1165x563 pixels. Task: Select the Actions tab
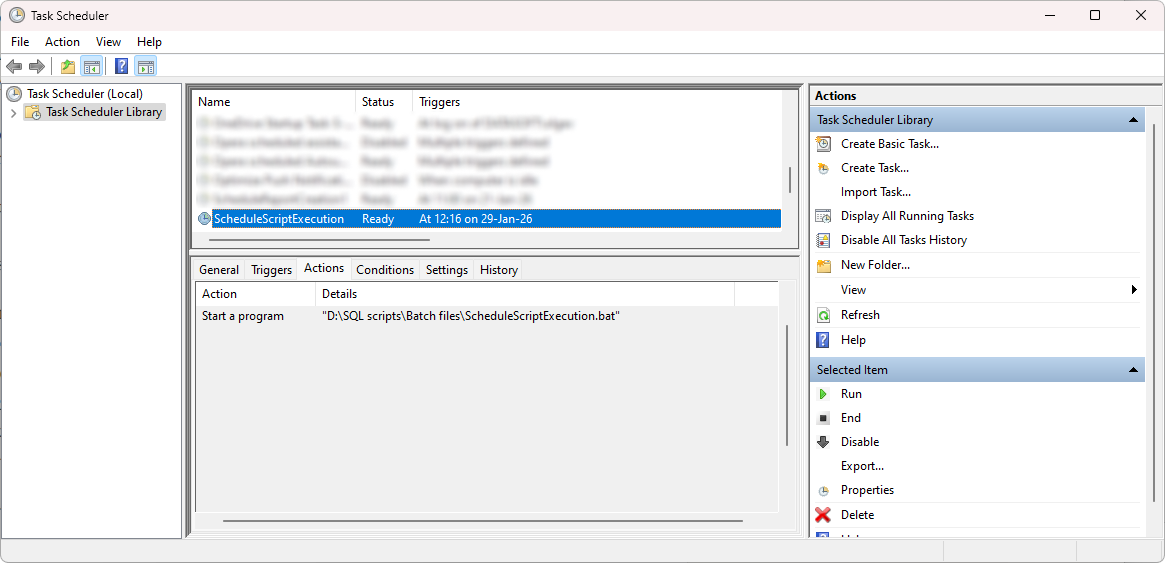click(324, 268)
